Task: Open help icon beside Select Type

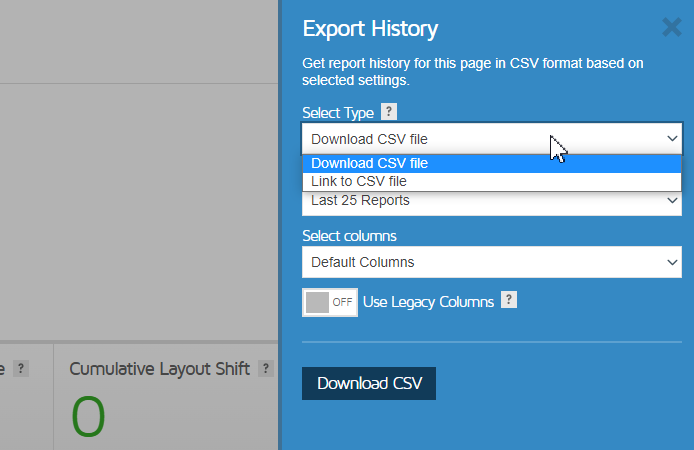Action: pos(389,112)
